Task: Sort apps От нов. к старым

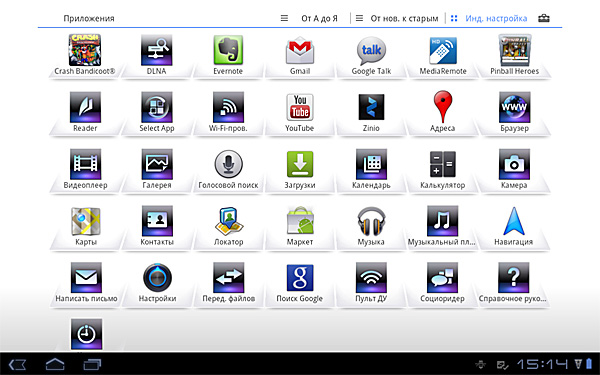Action: (397, 18)
